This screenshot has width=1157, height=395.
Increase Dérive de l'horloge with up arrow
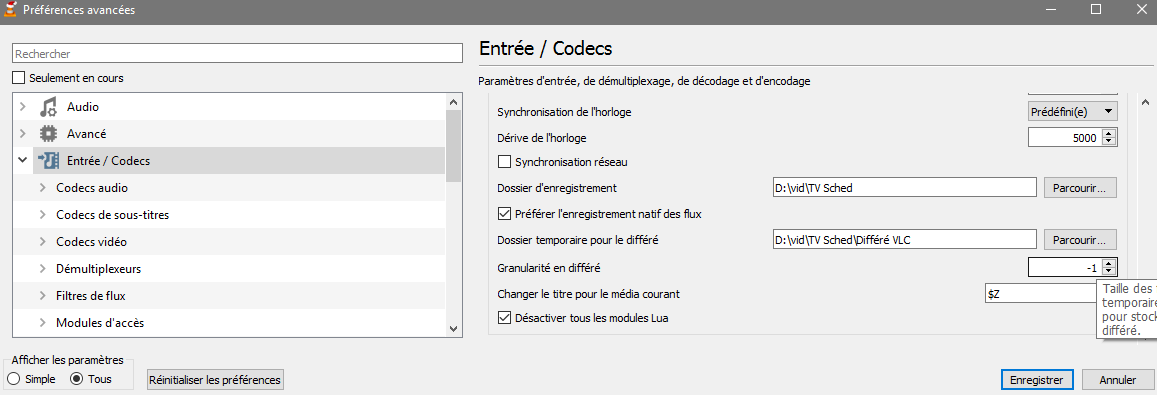(1109, 133)
